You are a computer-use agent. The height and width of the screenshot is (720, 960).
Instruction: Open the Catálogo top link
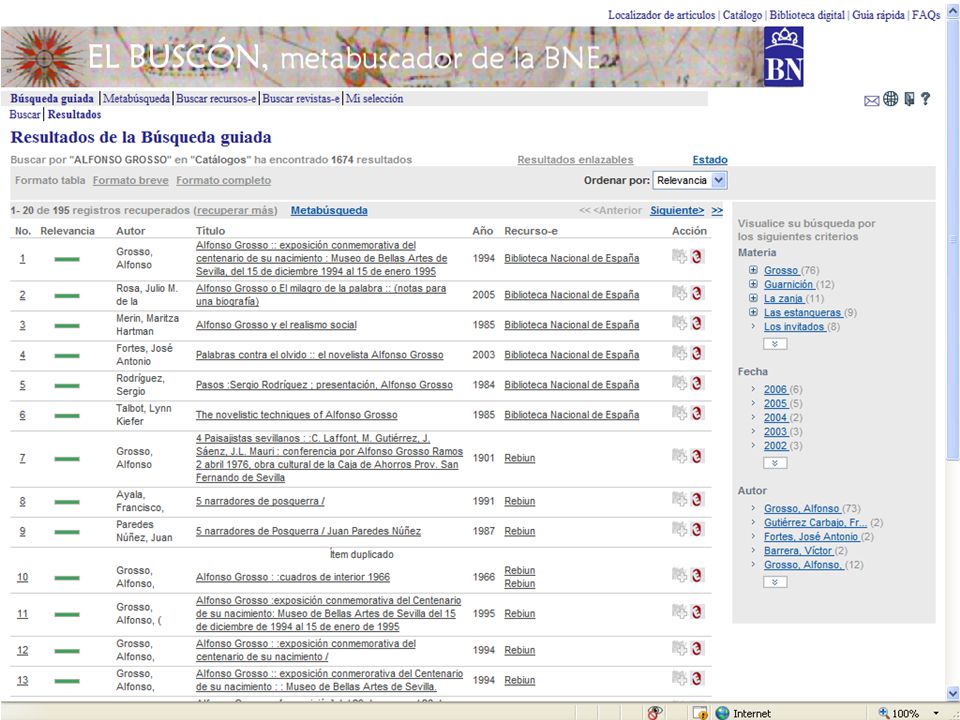pyautogui.click(x=742, y=15)
